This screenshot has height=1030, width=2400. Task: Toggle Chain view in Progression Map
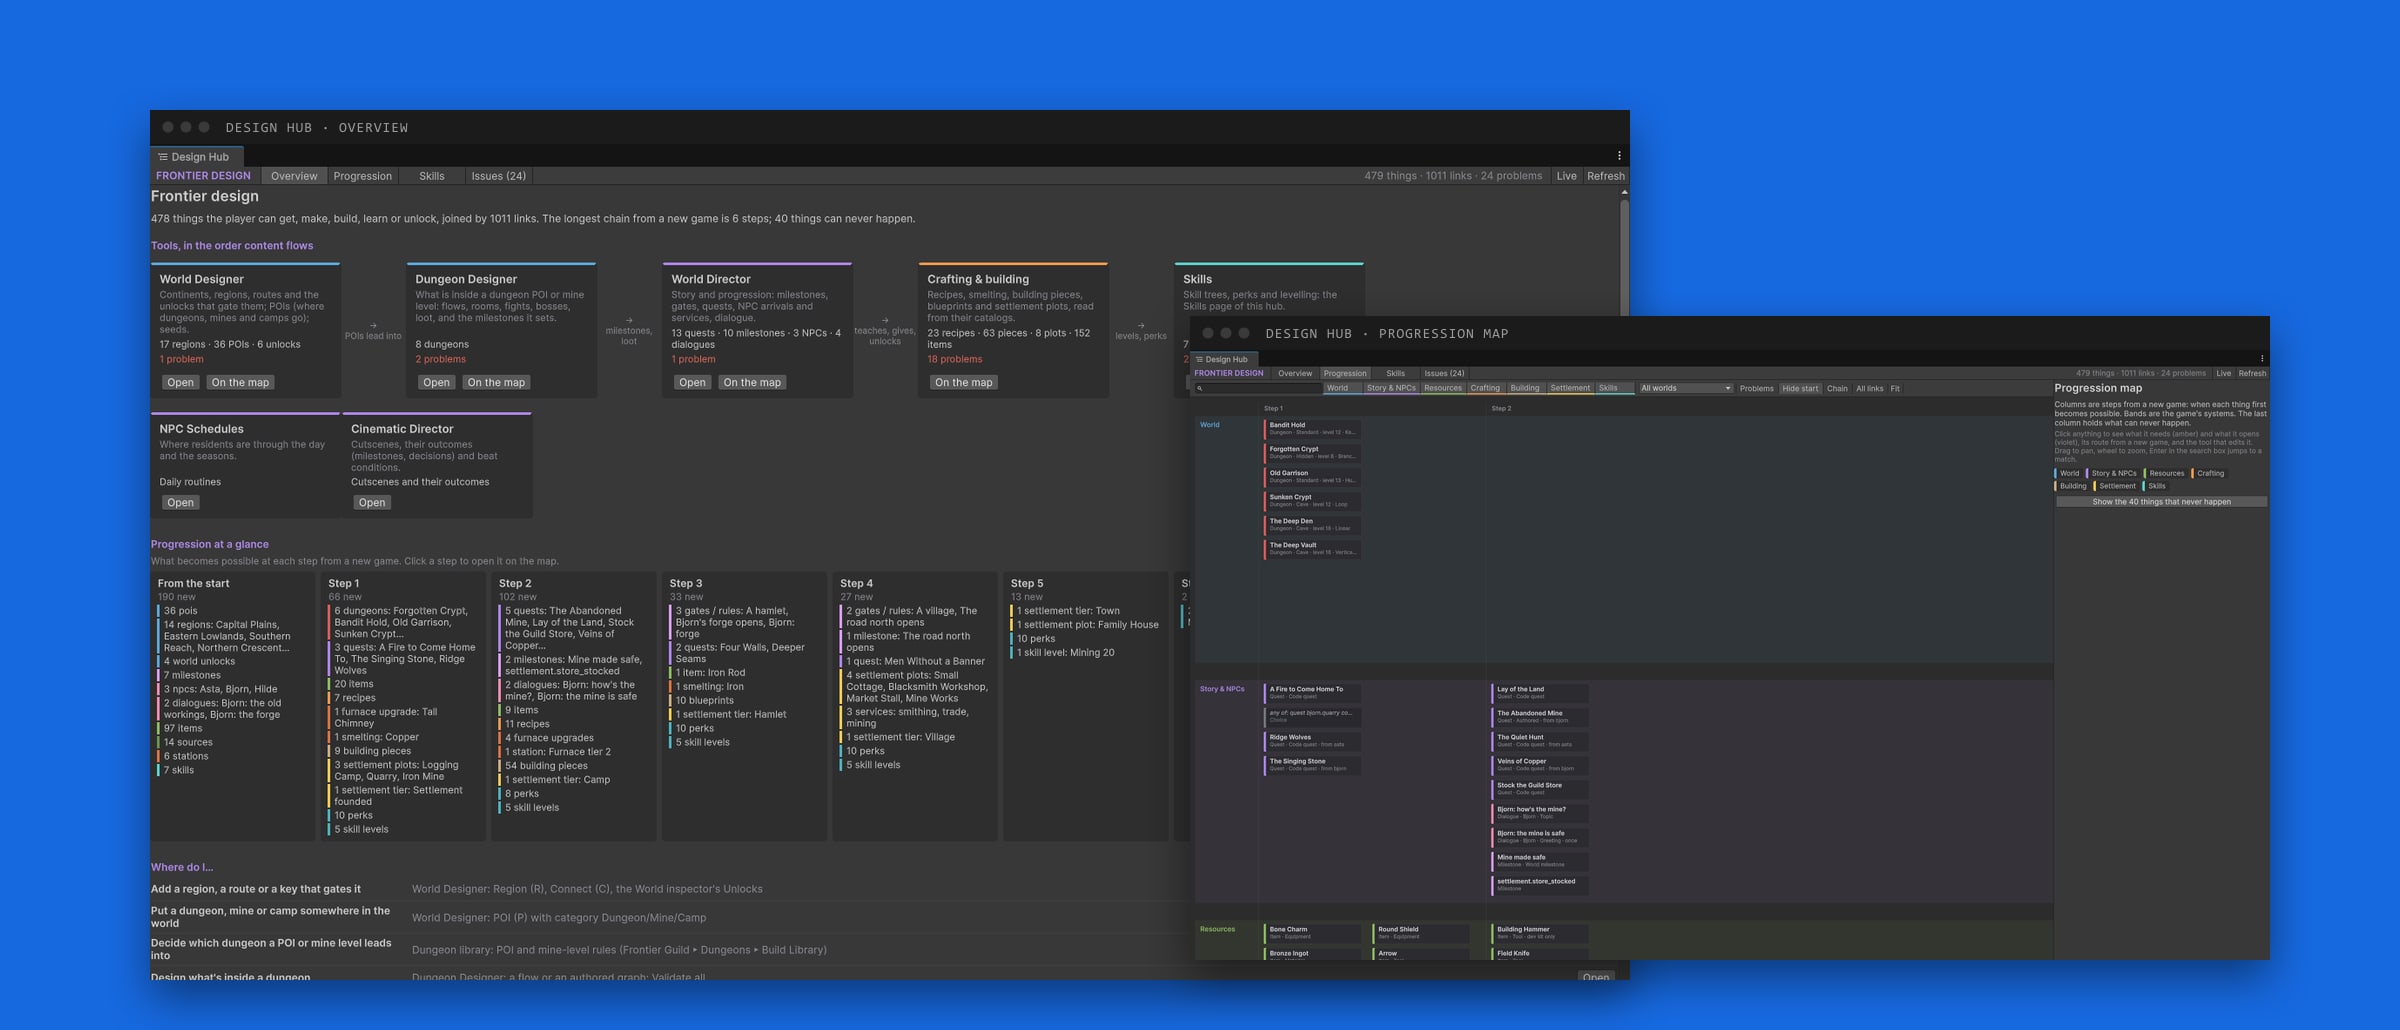pos(1837,388)
